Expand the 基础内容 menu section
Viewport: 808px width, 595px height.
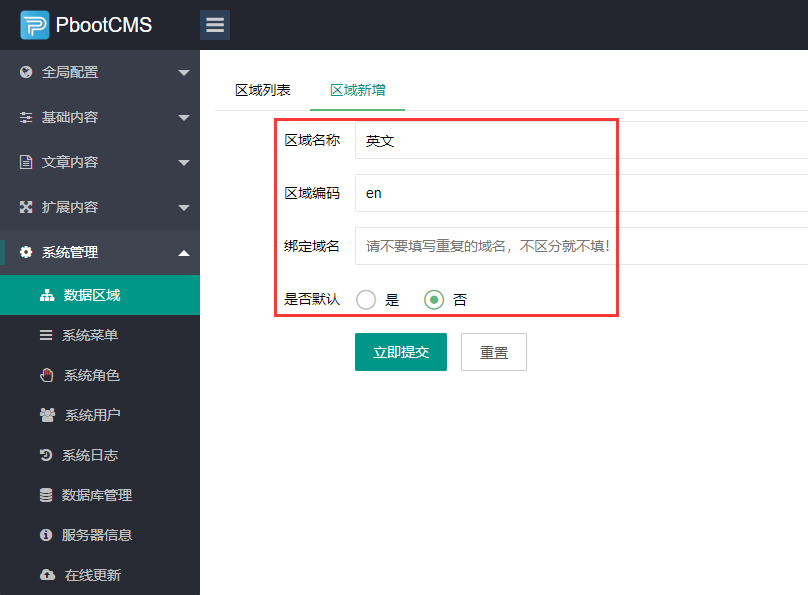100,117
